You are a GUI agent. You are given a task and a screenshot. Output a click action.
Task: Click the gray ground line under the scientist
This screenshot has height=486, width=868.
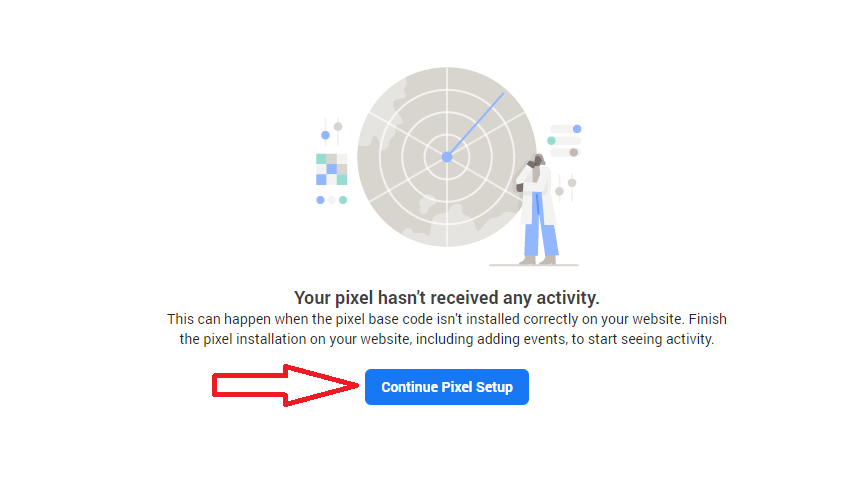click(x=533, y=265)
